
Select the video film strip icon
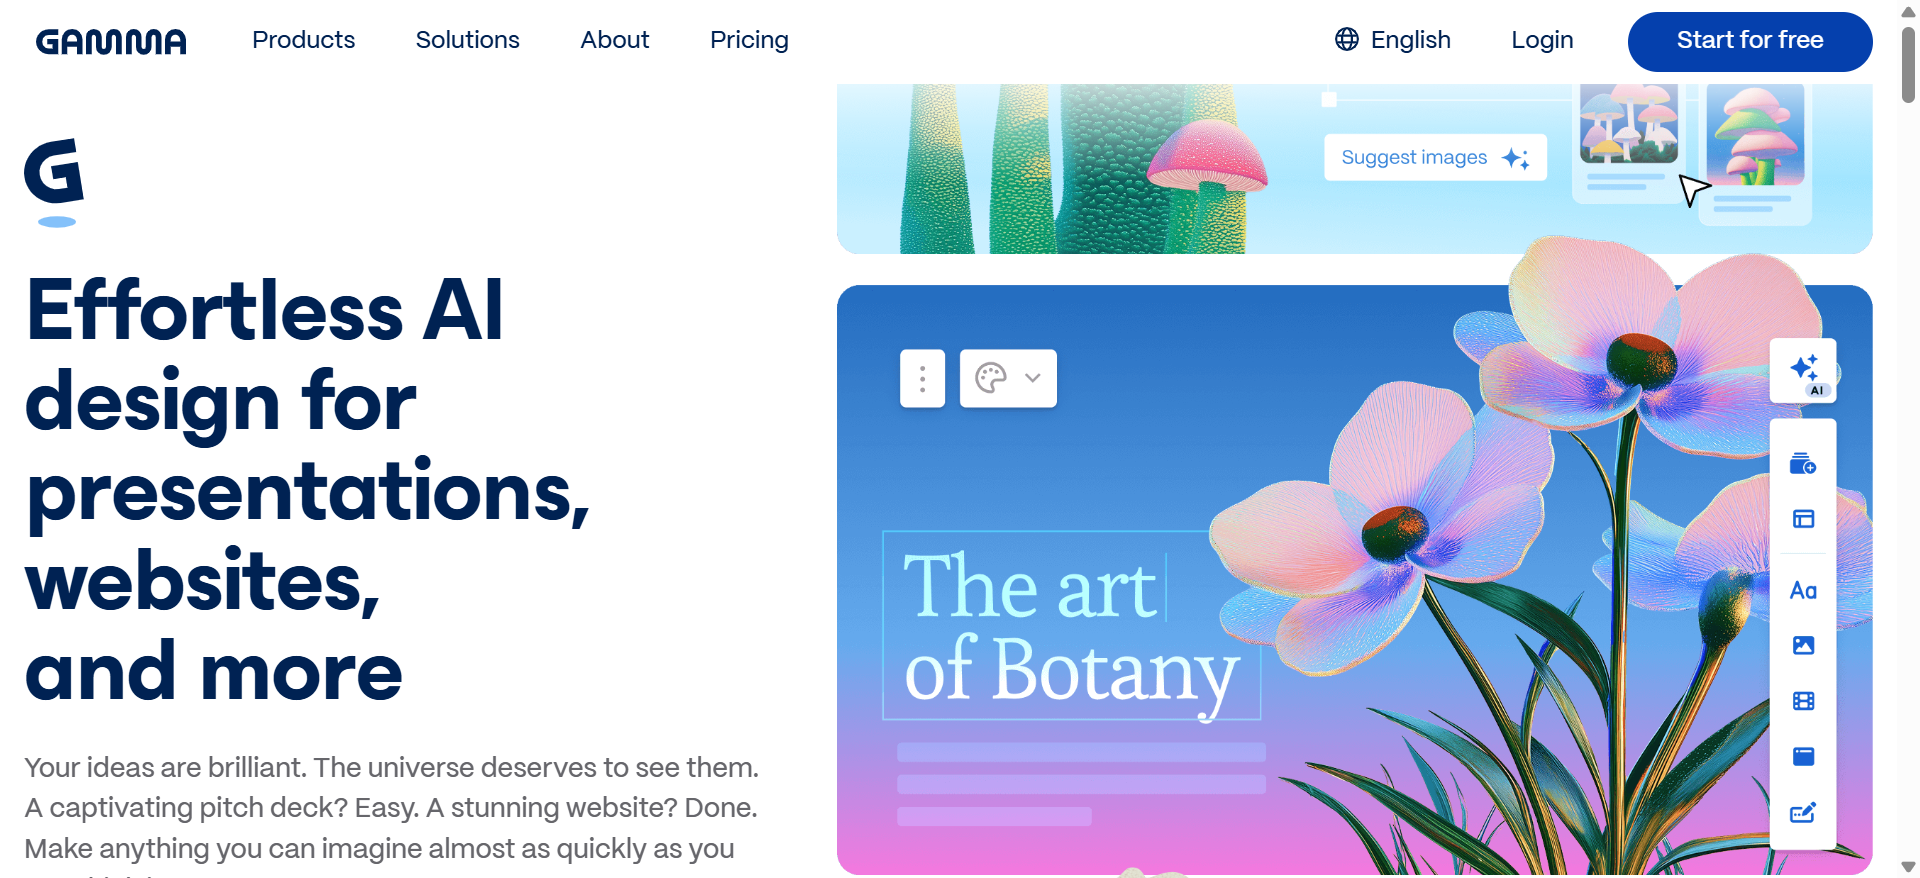pos(1803,701)
